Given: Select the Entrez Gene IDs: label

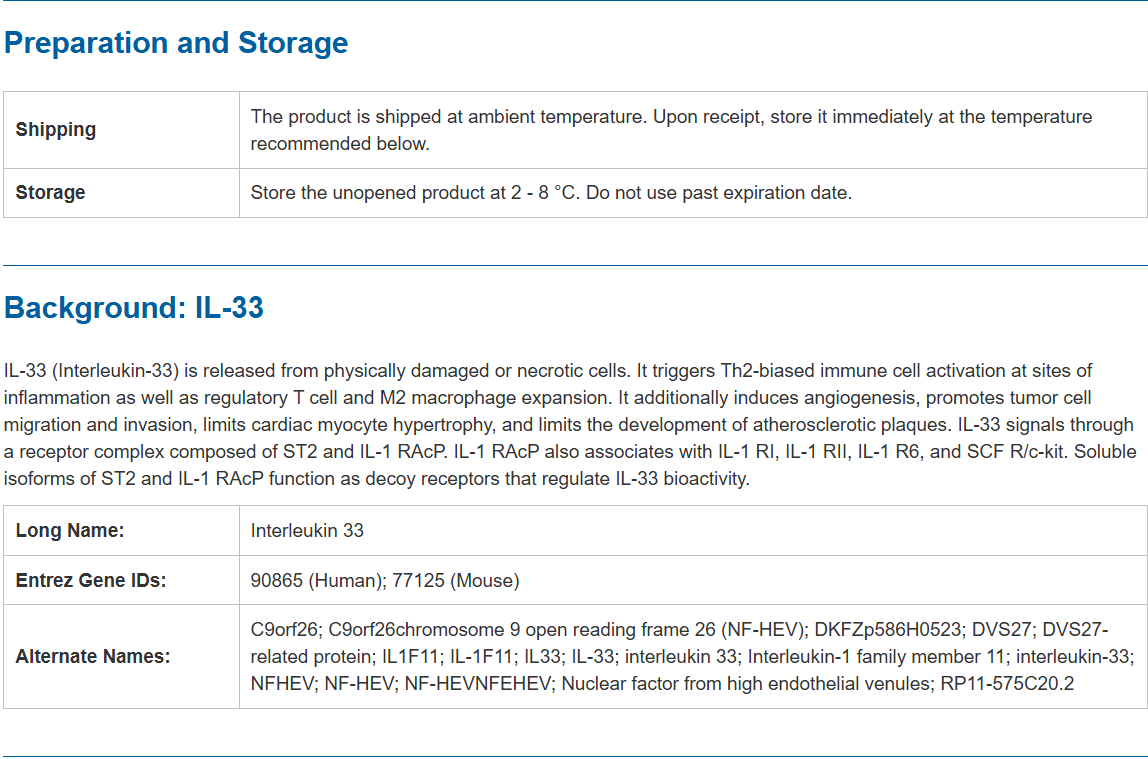Looking at the screenshot, I should pyautogui.click(x=91, y=581).
